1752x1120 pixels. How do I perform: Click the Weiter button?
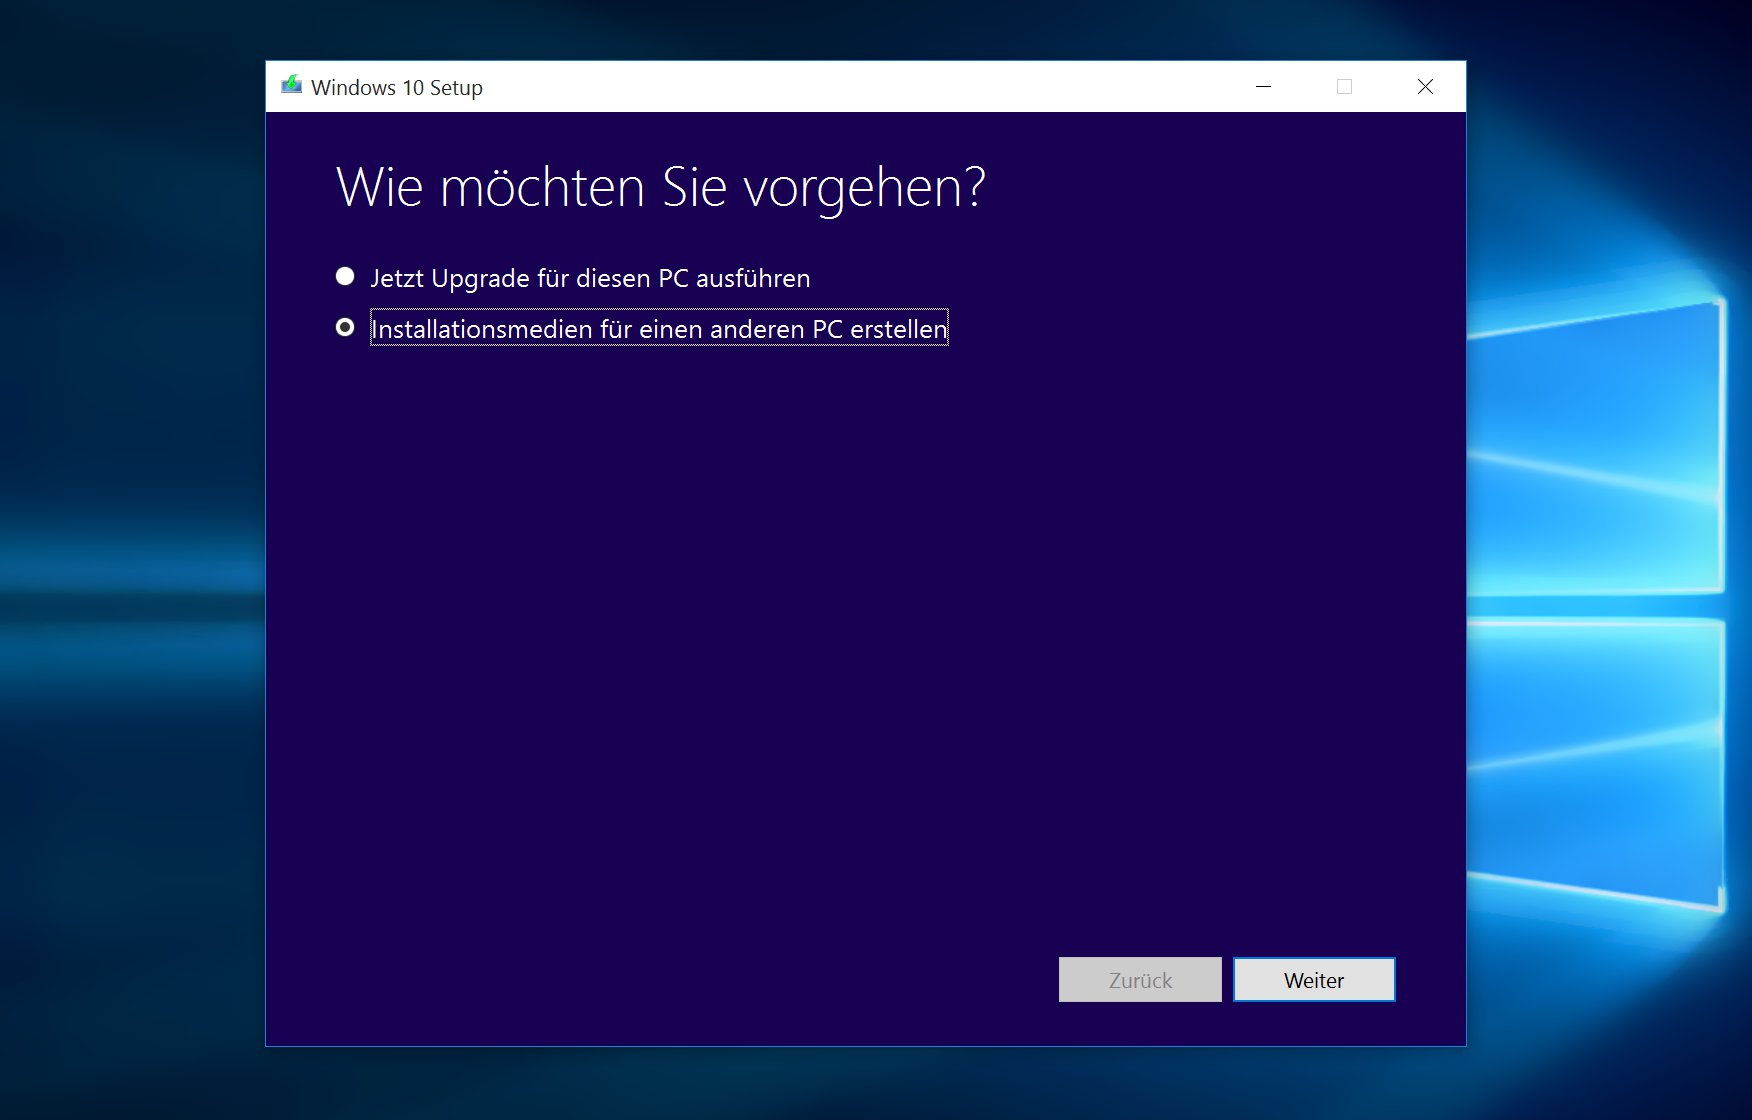pyautogui.click(x=1314, y=980)
